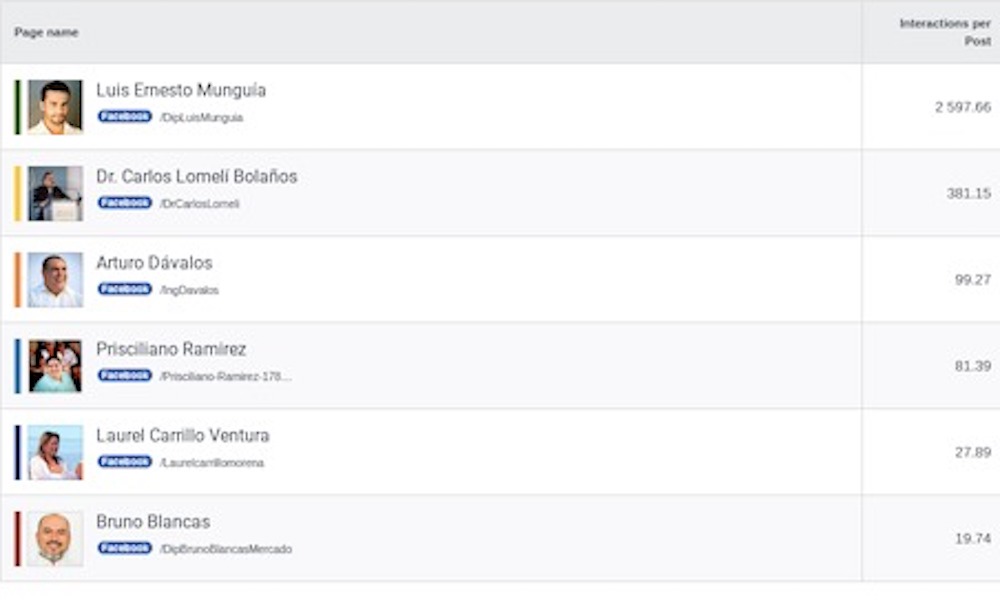The image size is (1000, 602).
Task: Sort by Page name column header
Action: pos(46,33)
